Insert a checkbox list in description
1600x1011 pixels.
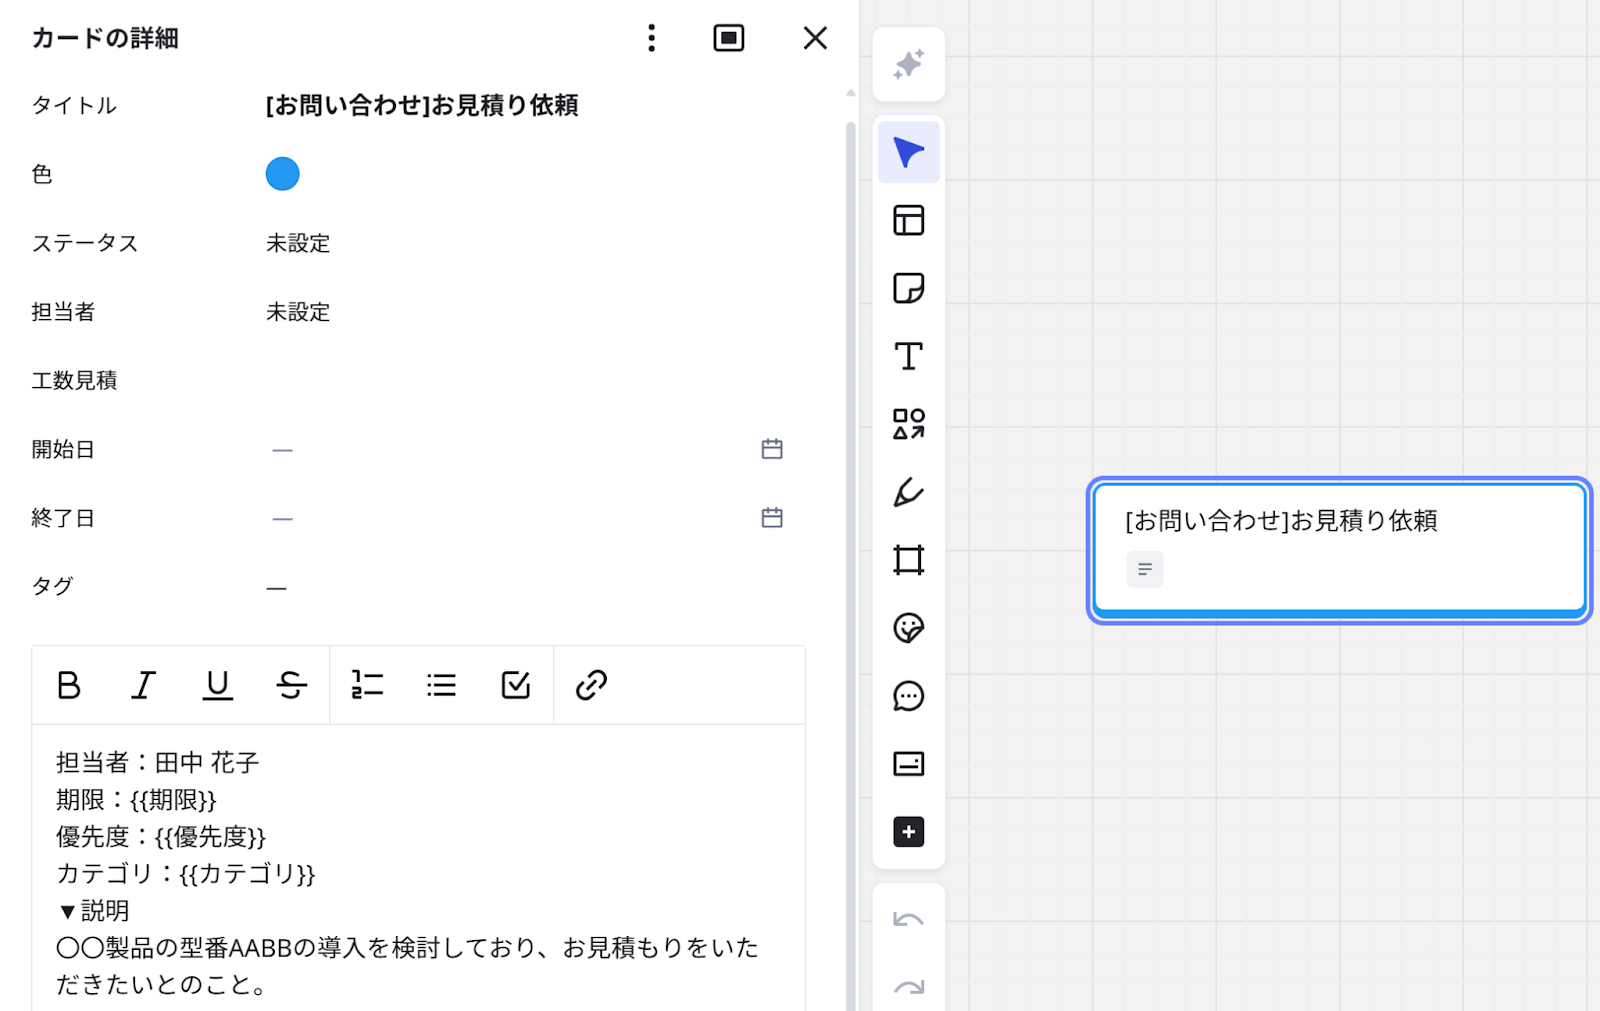pos(515,685)
